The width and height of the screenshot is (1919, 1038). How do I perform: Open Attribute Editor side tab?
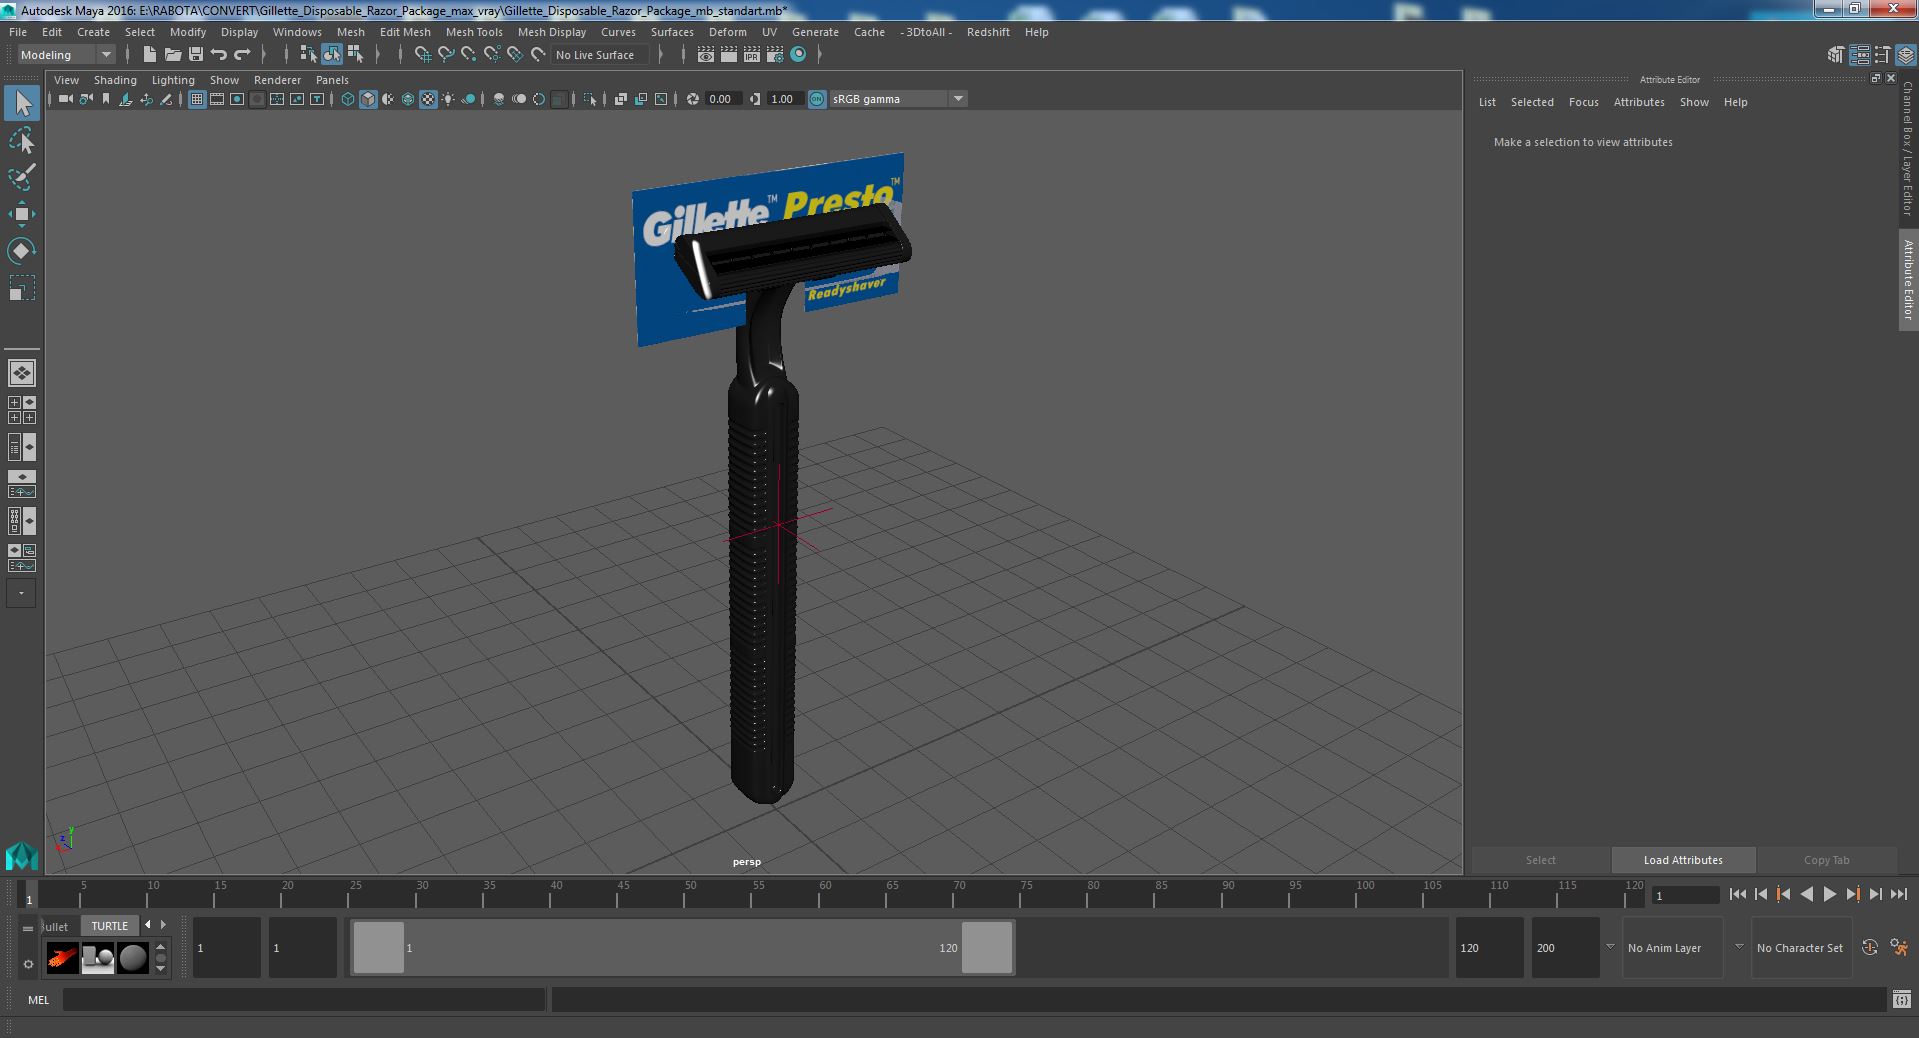click(1908, 280)
